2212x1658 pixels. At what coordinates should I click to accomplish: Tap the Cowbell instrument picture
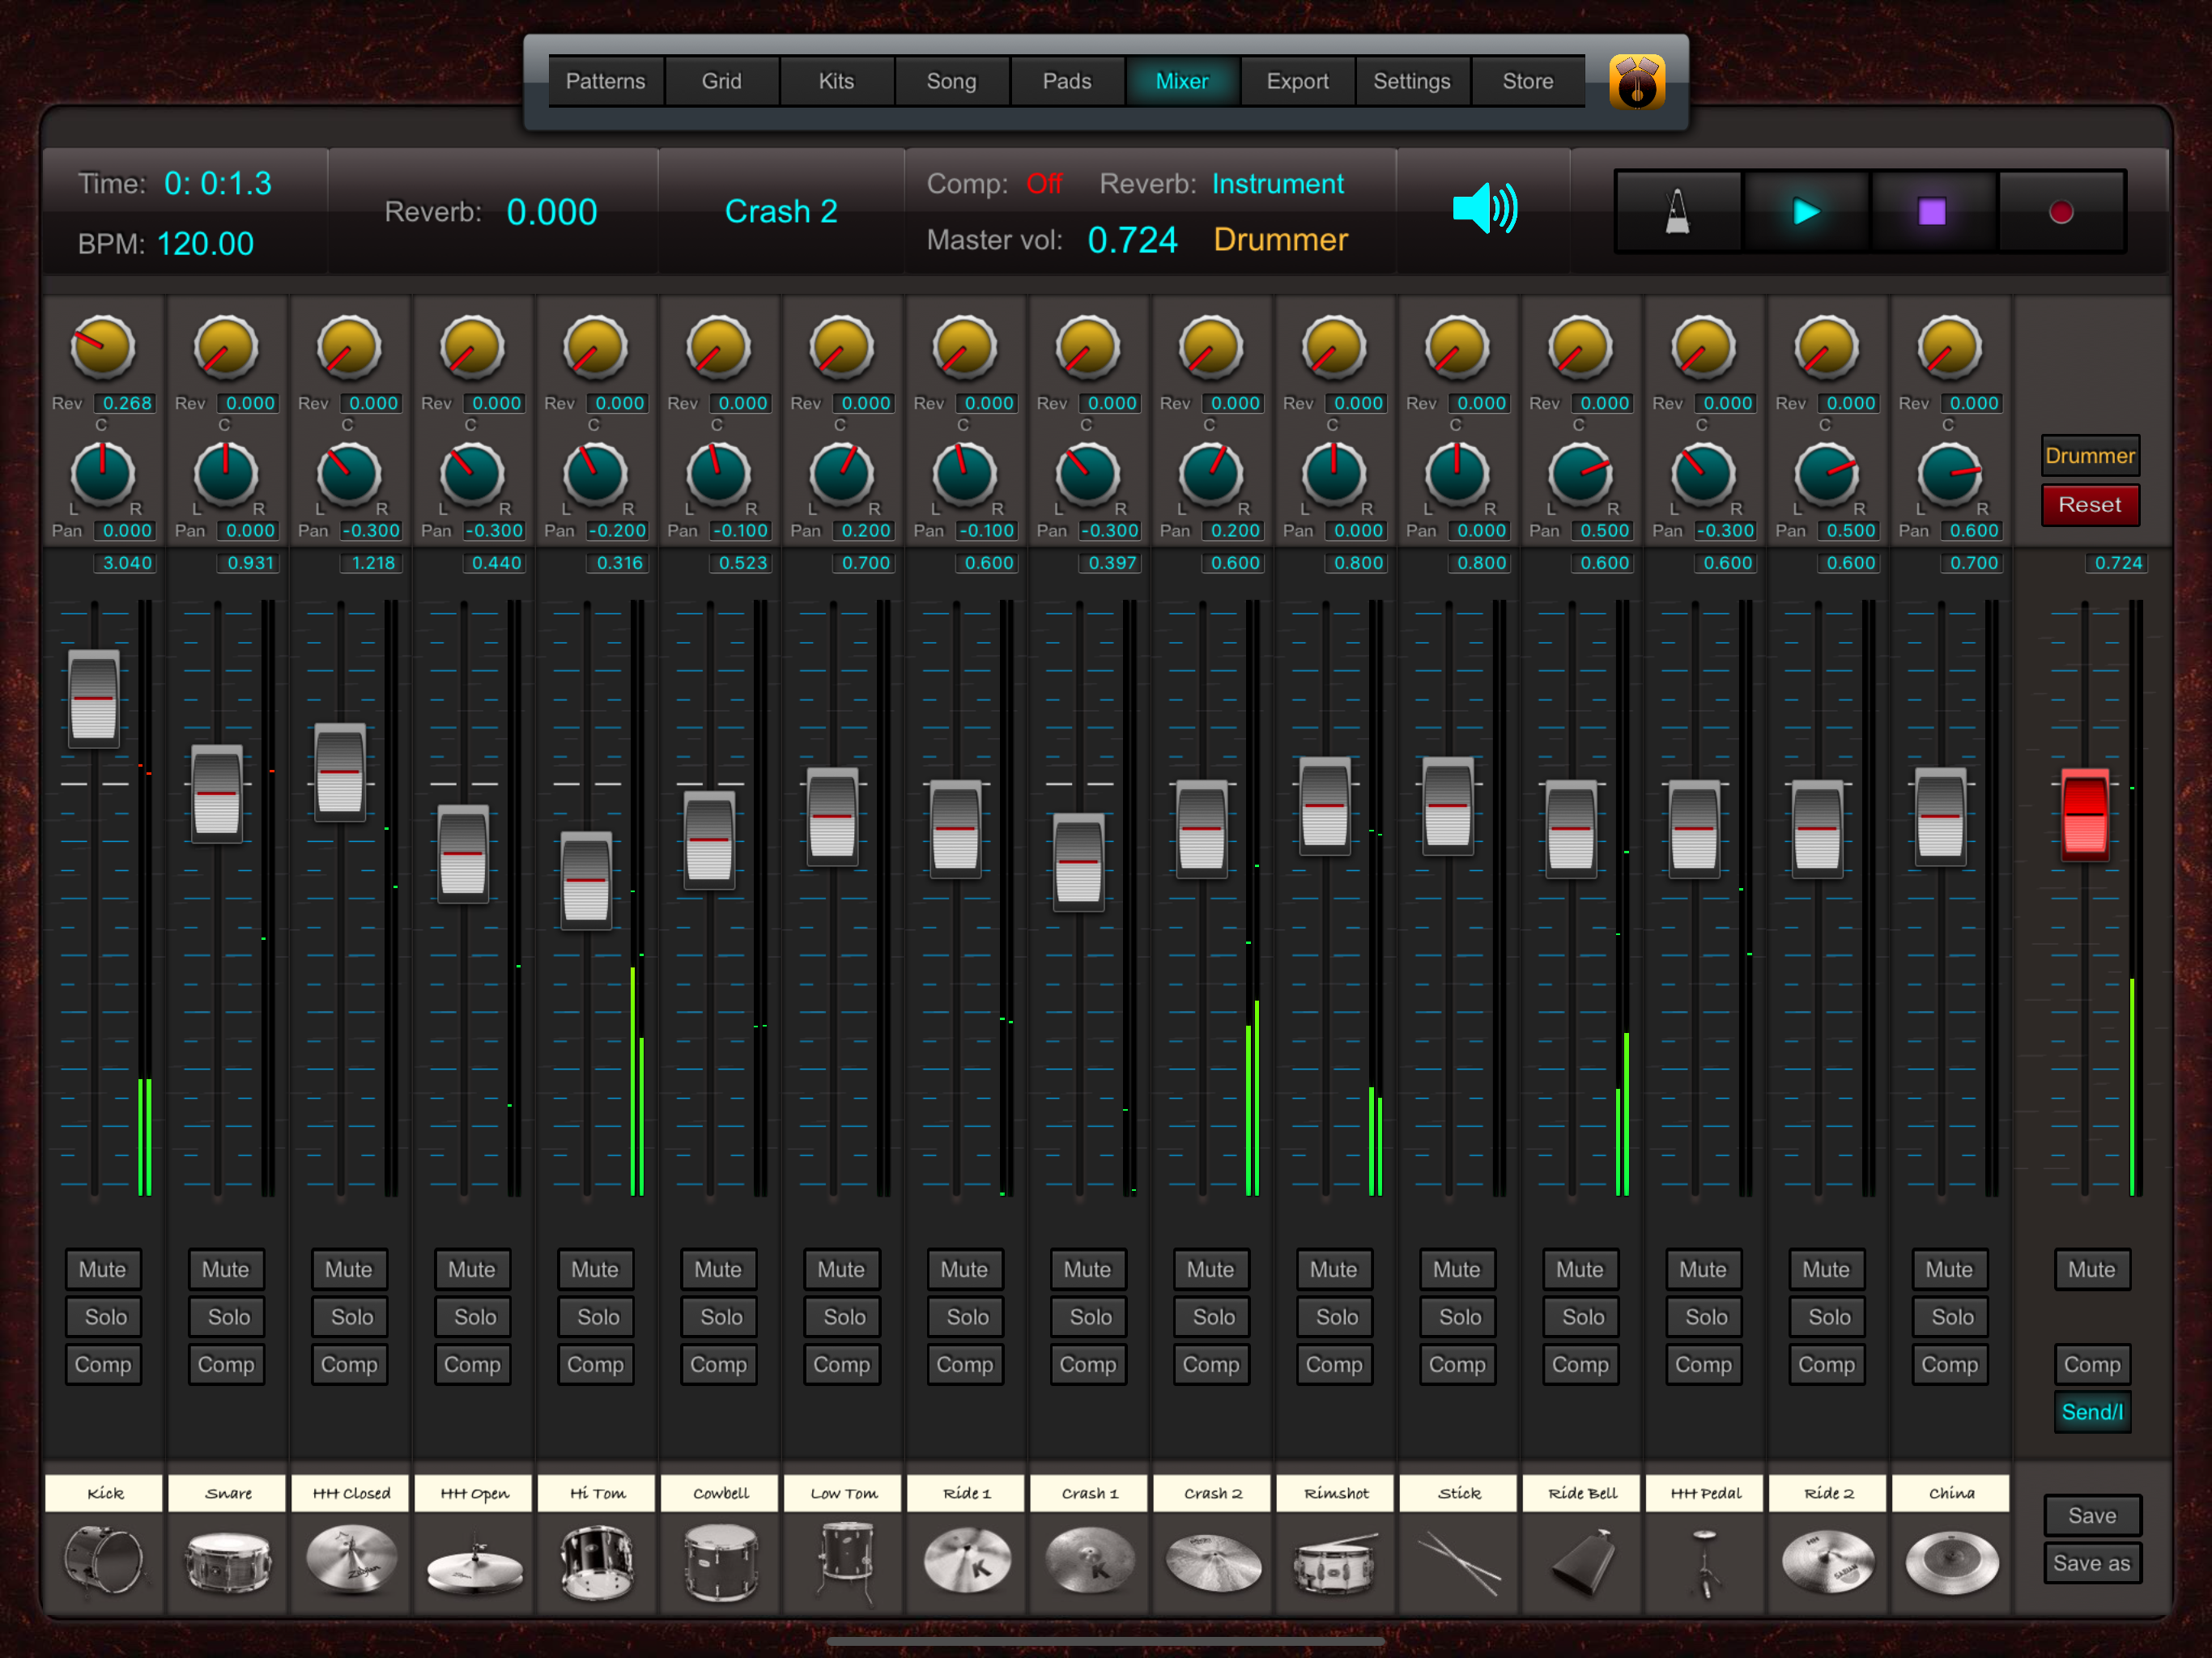click(x=720, y=1560)
